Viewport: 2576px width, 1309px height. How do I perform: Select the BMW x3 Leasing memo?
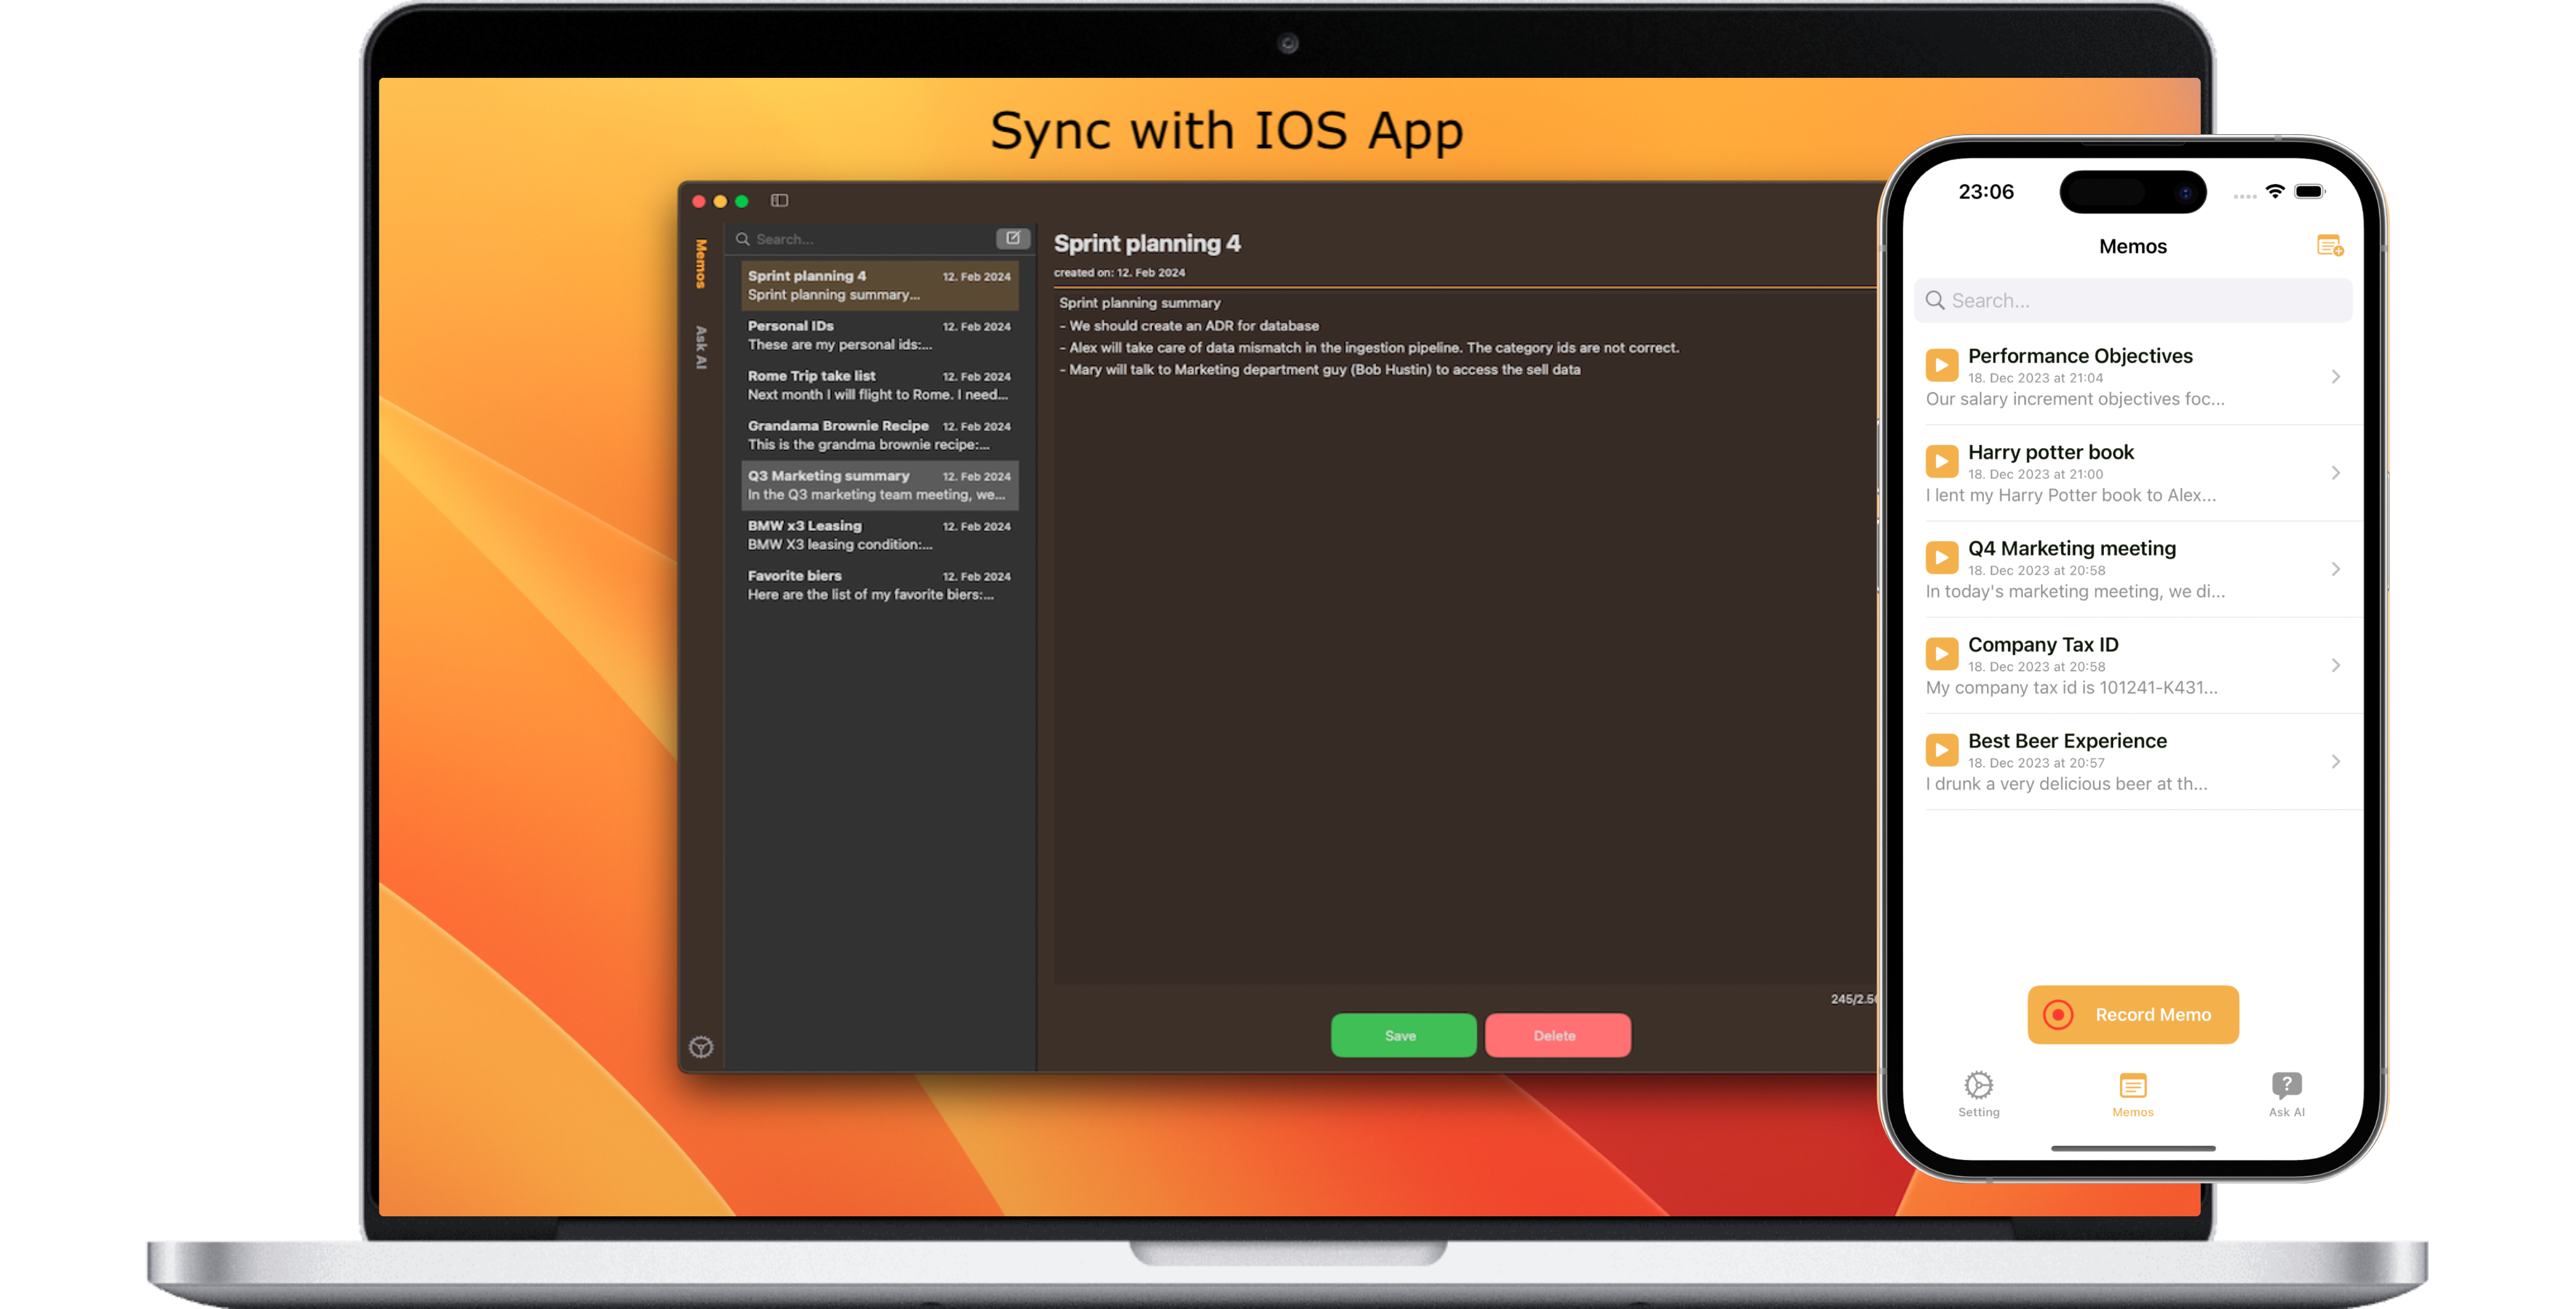[x=879, y=535]
